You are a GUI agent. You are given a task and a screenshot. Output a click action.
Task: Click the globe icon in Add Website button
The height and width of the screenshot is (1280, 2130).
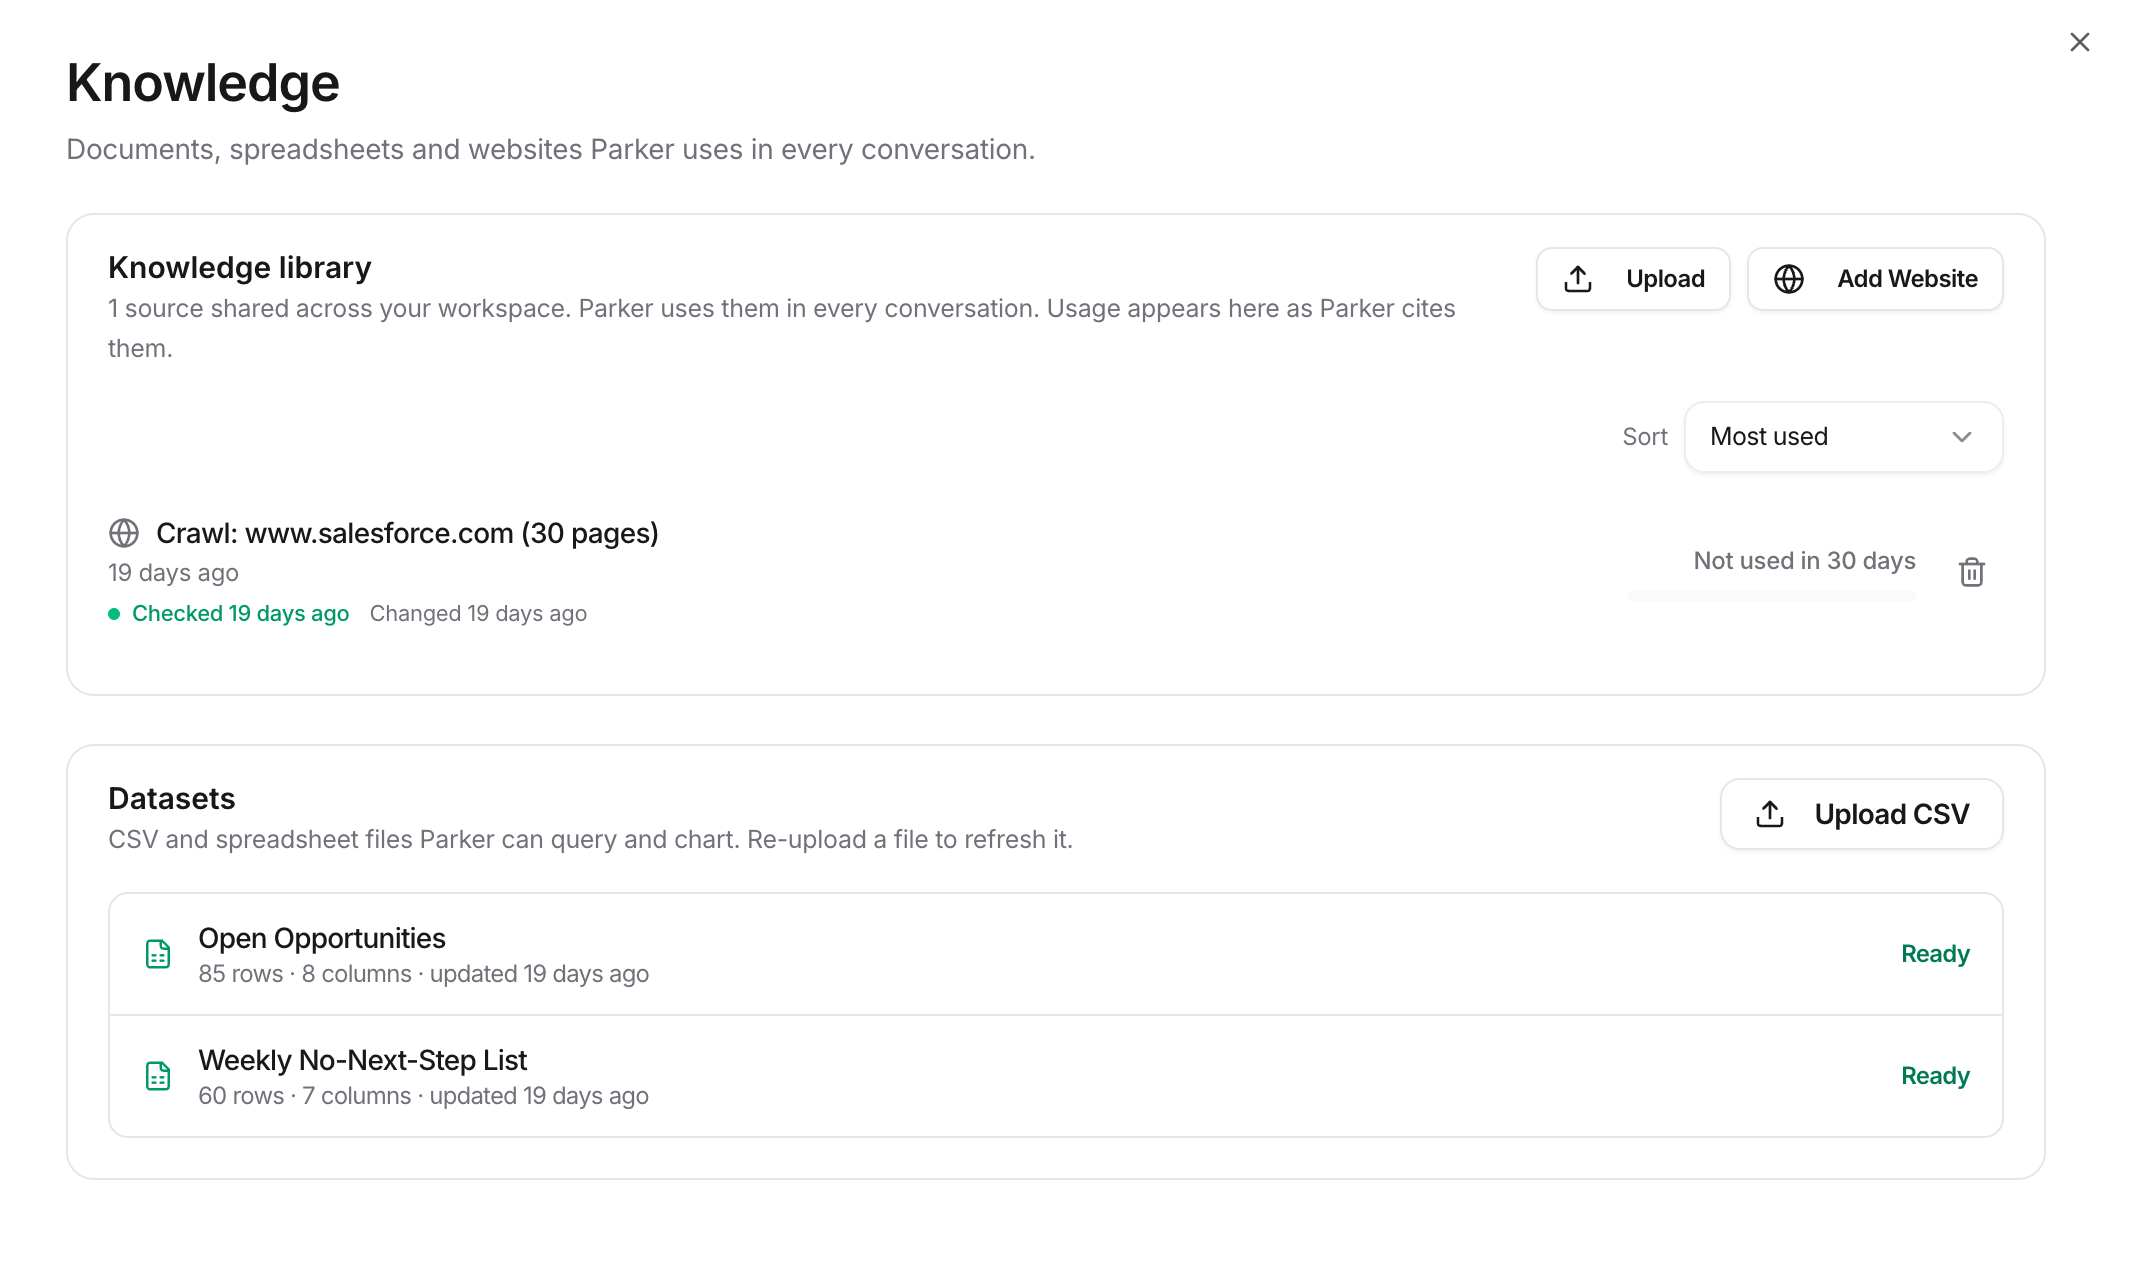coord(1789,279)
